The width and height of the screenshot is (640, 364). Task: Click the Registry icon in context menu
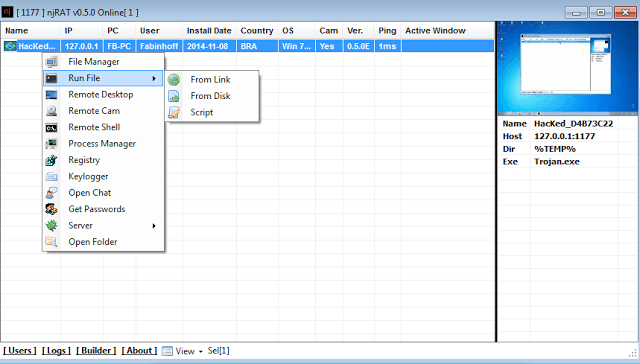point(51,160)
